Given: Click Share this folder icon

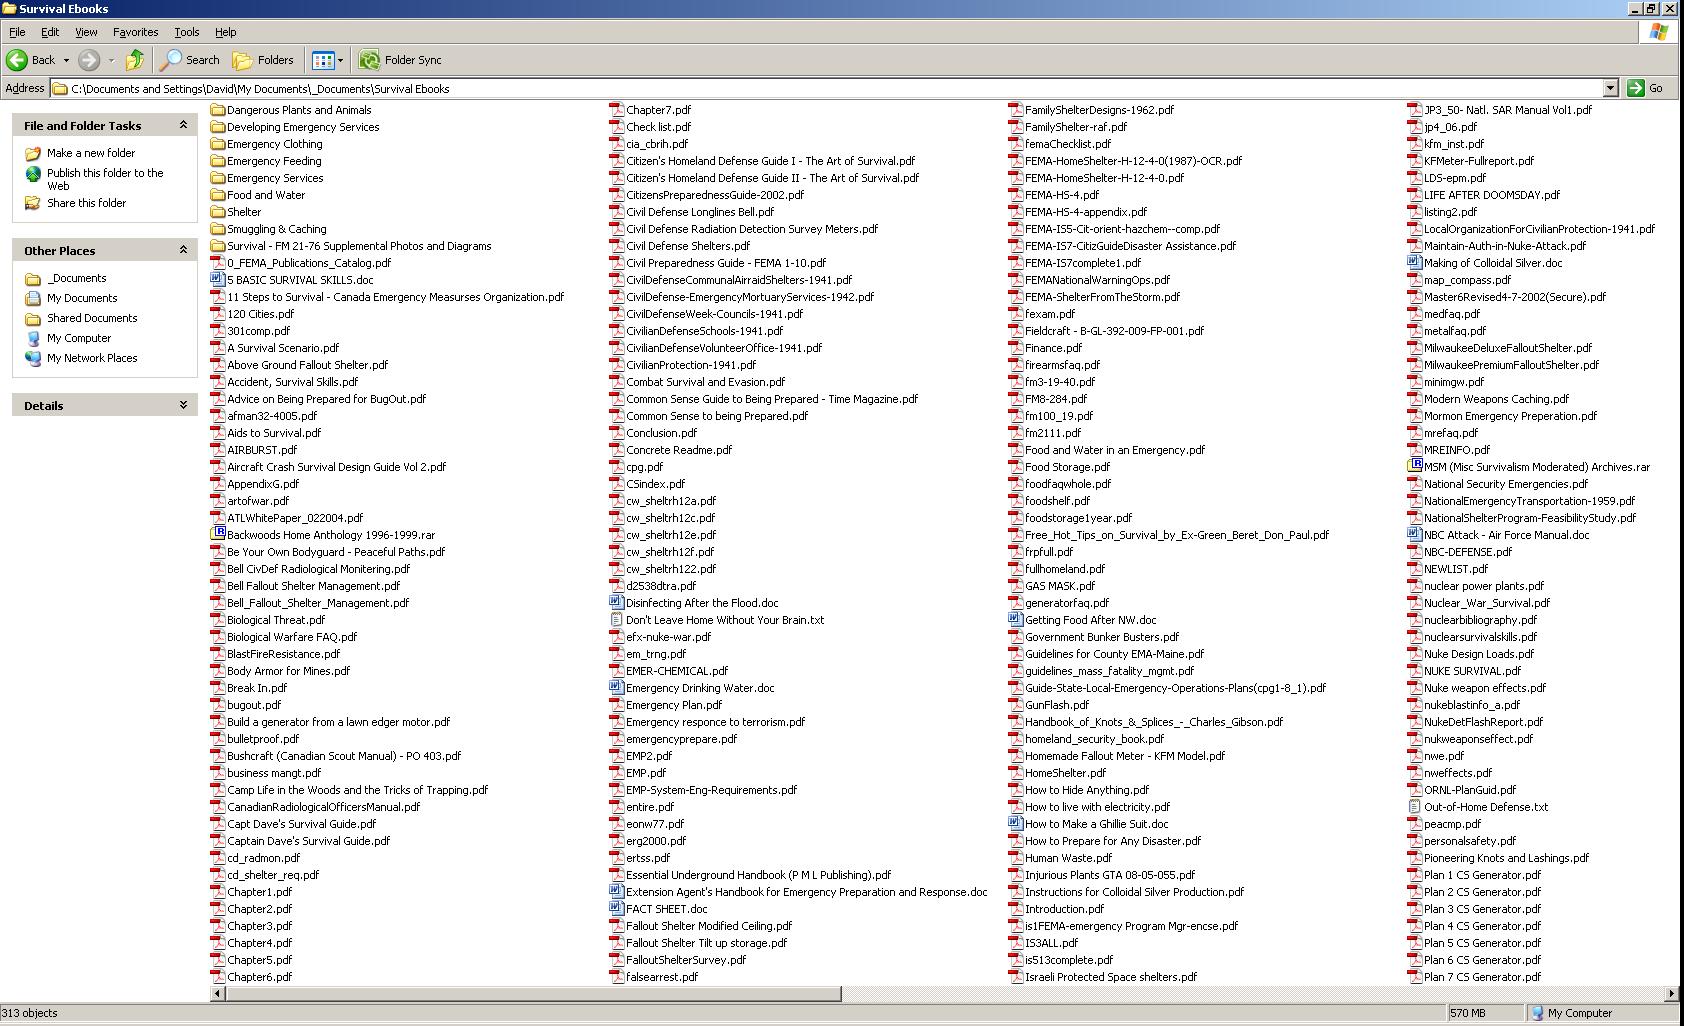Looking at the screenshot, I should coord(33,203).
